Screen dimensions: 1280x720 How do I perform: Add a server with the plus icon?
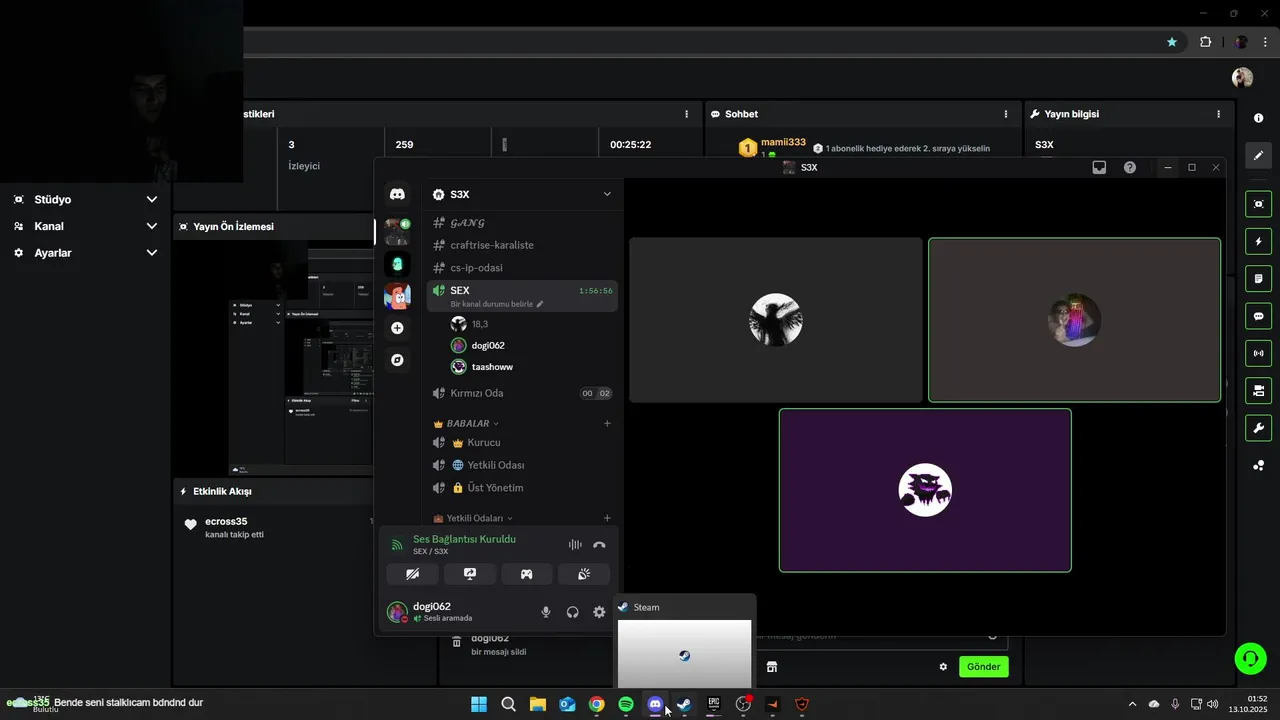(x=397, y=328)
